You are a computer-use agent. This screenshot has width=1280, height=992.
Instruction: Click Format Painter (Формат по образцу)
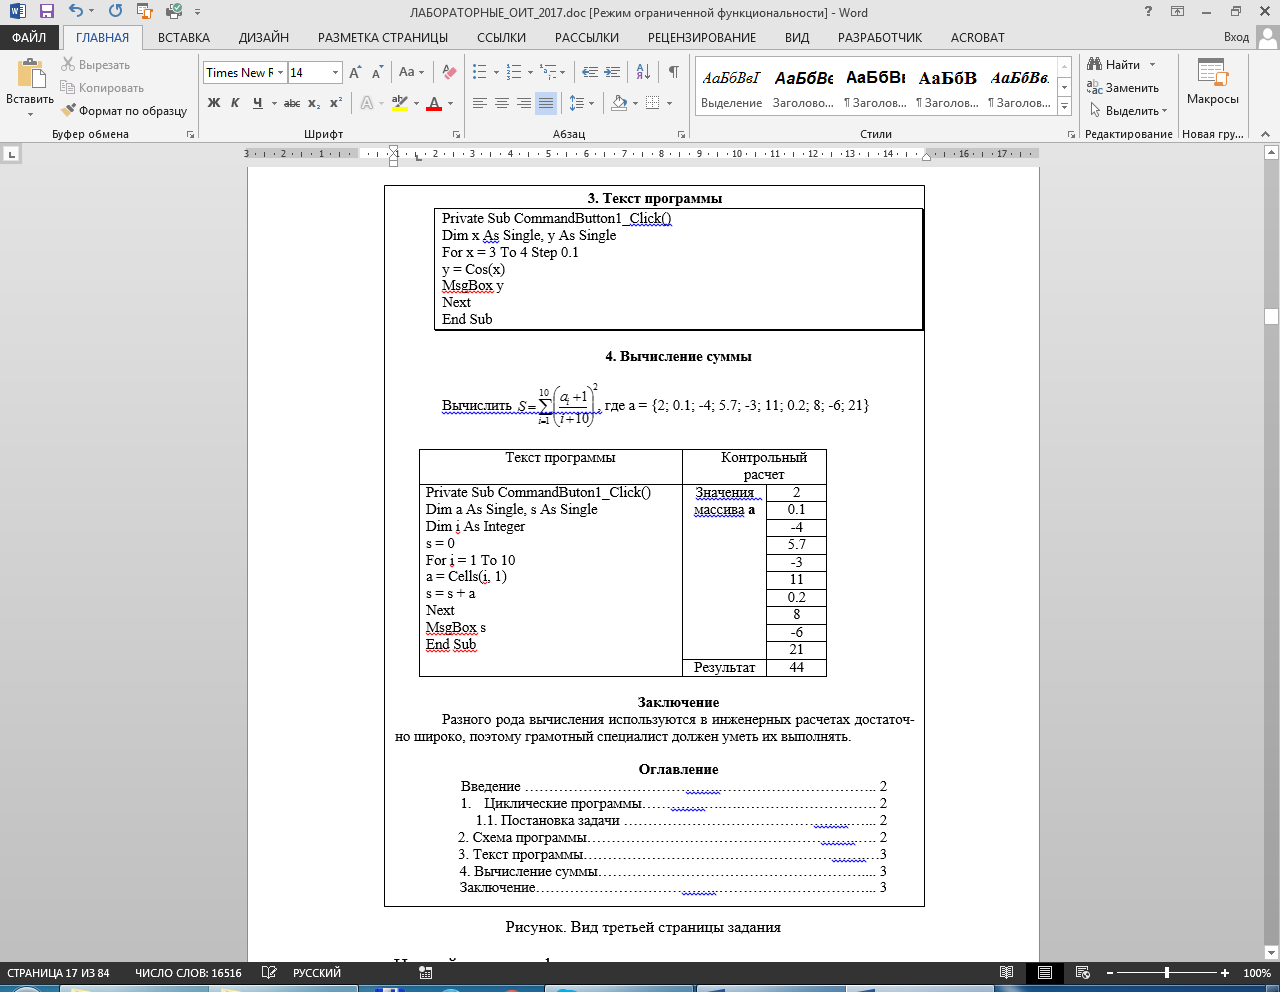point(124,111)
